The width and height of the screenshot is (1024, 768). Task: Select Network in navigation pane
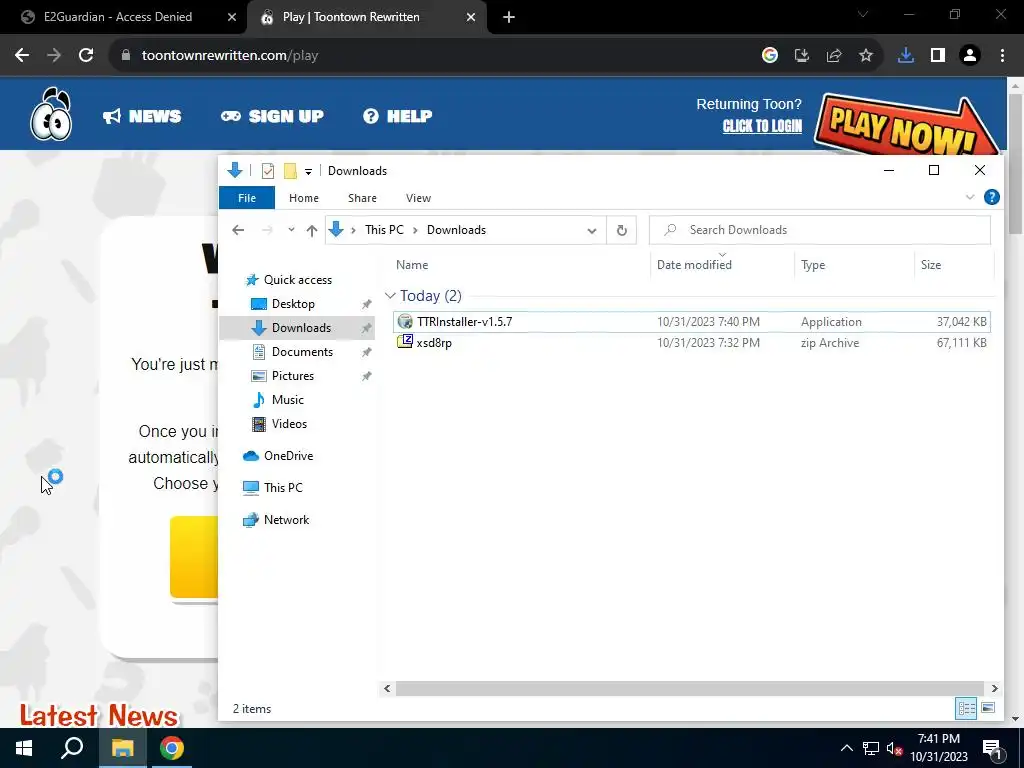click(286, 520)
